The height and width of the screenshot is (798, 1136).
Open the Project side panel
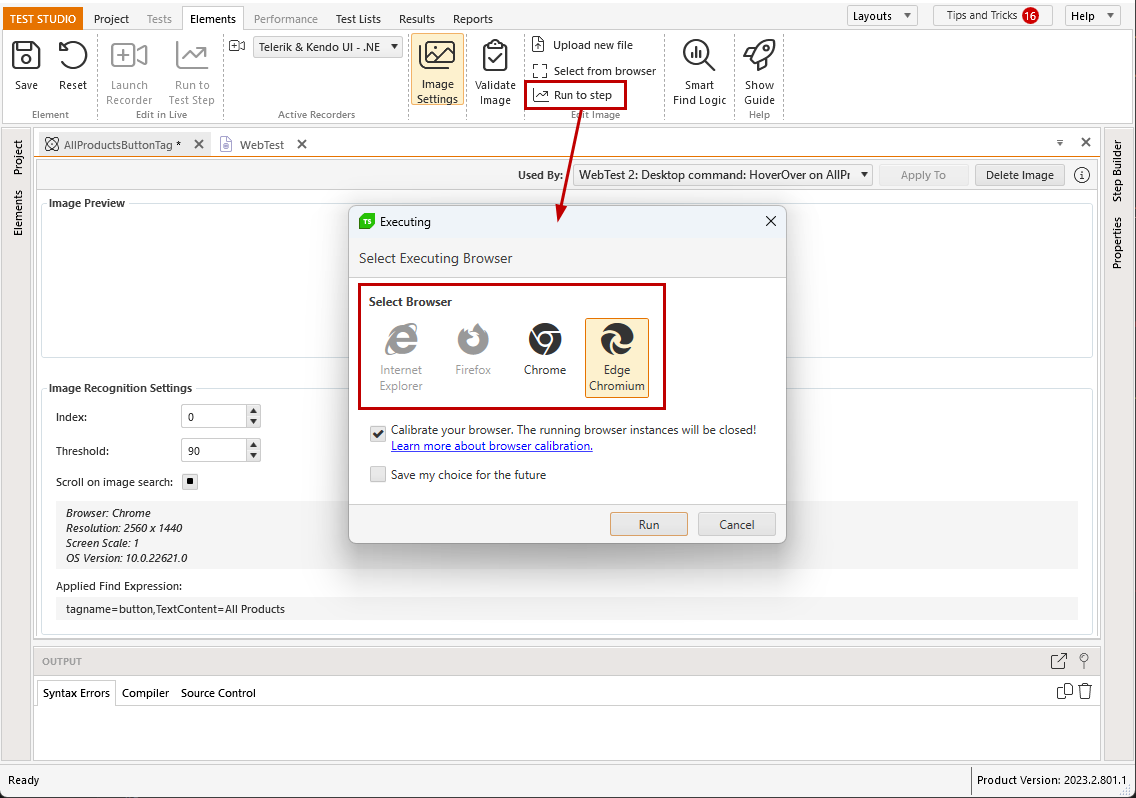(17, 157)
